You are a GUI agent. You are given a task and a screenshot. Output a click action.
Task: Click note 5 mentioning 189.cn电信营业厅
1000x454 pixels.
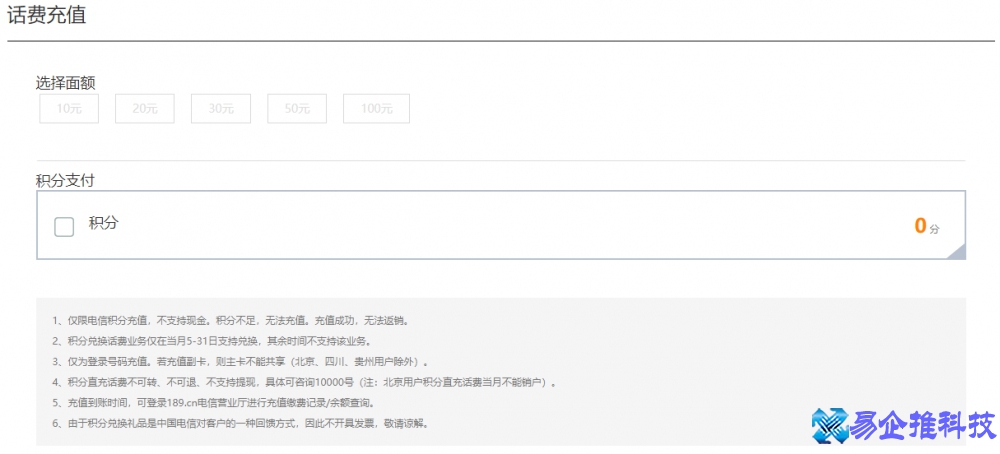pyautogui.click(x=214, y=403)
